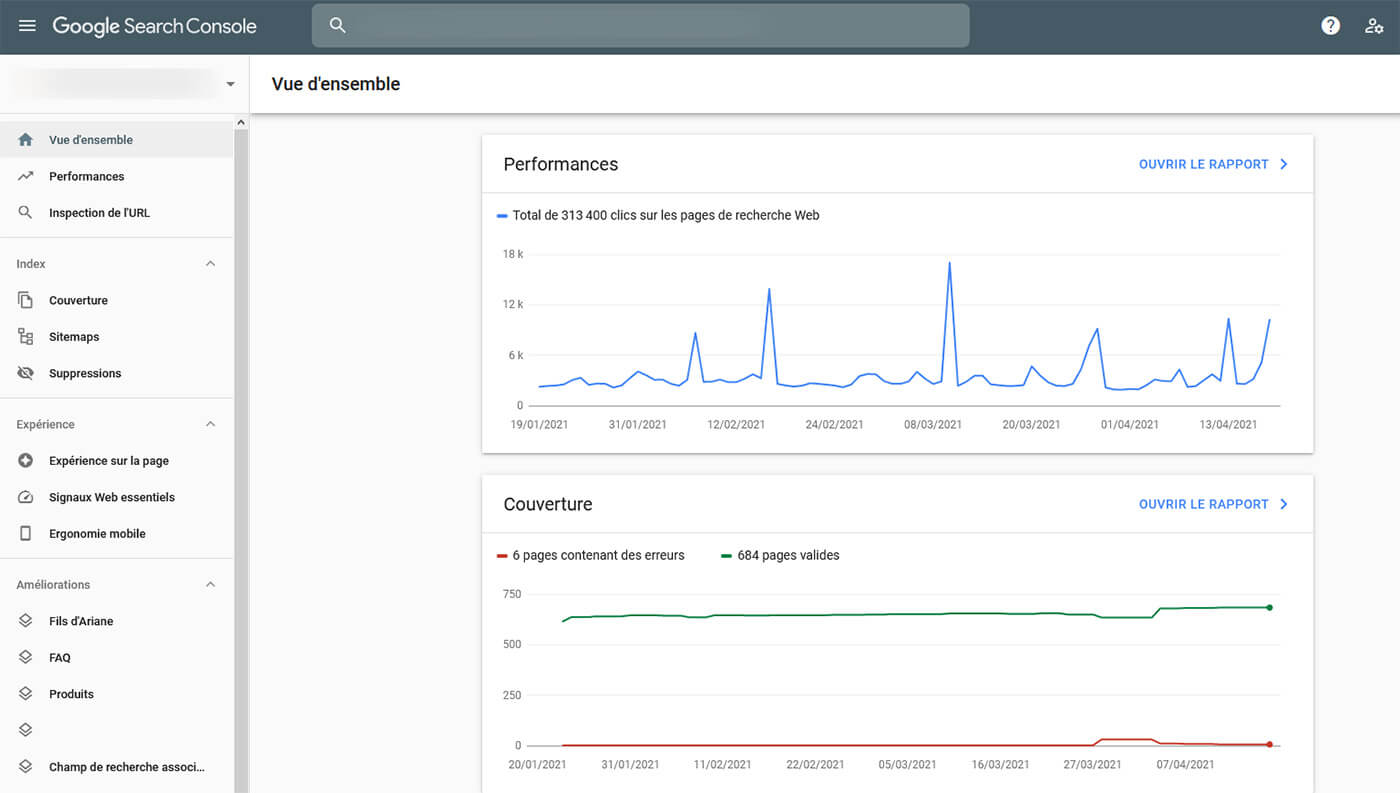Screen dimensions: 1400x793
Task: Open Expérience sur la page
Action: [116, 461]
